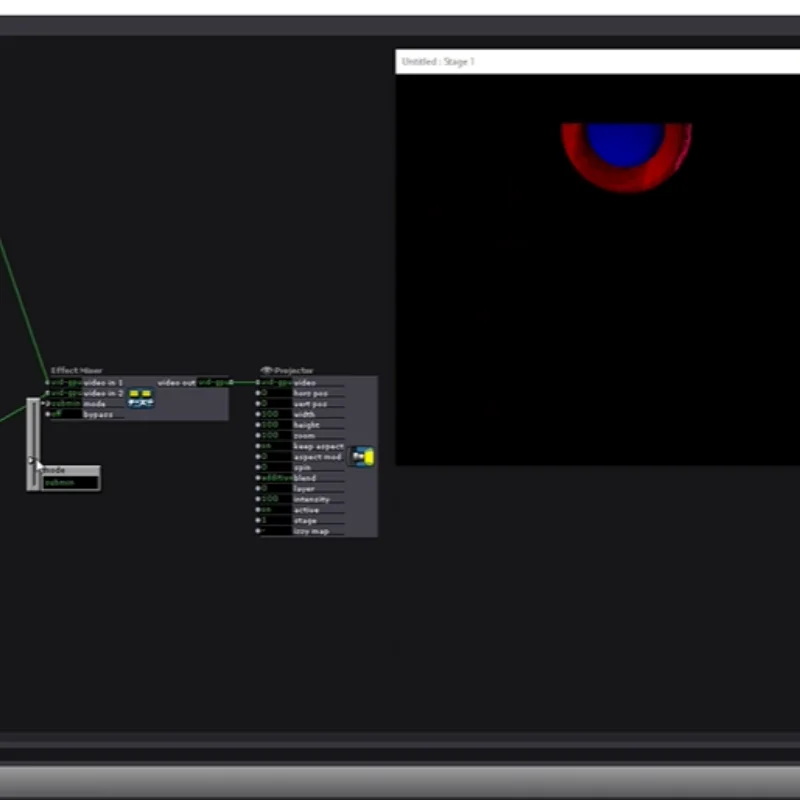800x800 pixels.
Task: Open the Projector blend mode value
Action: point(276,478)
